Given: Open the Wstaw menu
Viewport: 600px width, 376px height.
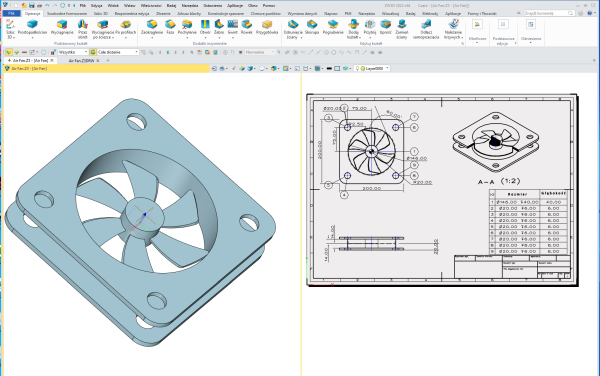Looking at the screenshot, I should (130, 6).
